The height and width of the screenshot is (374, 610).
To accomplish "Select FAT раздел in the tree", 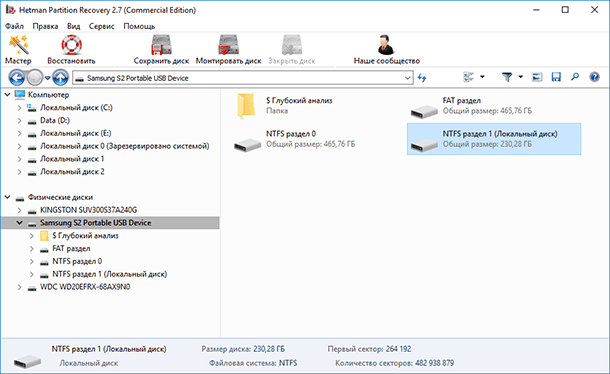I will (71, 249).
